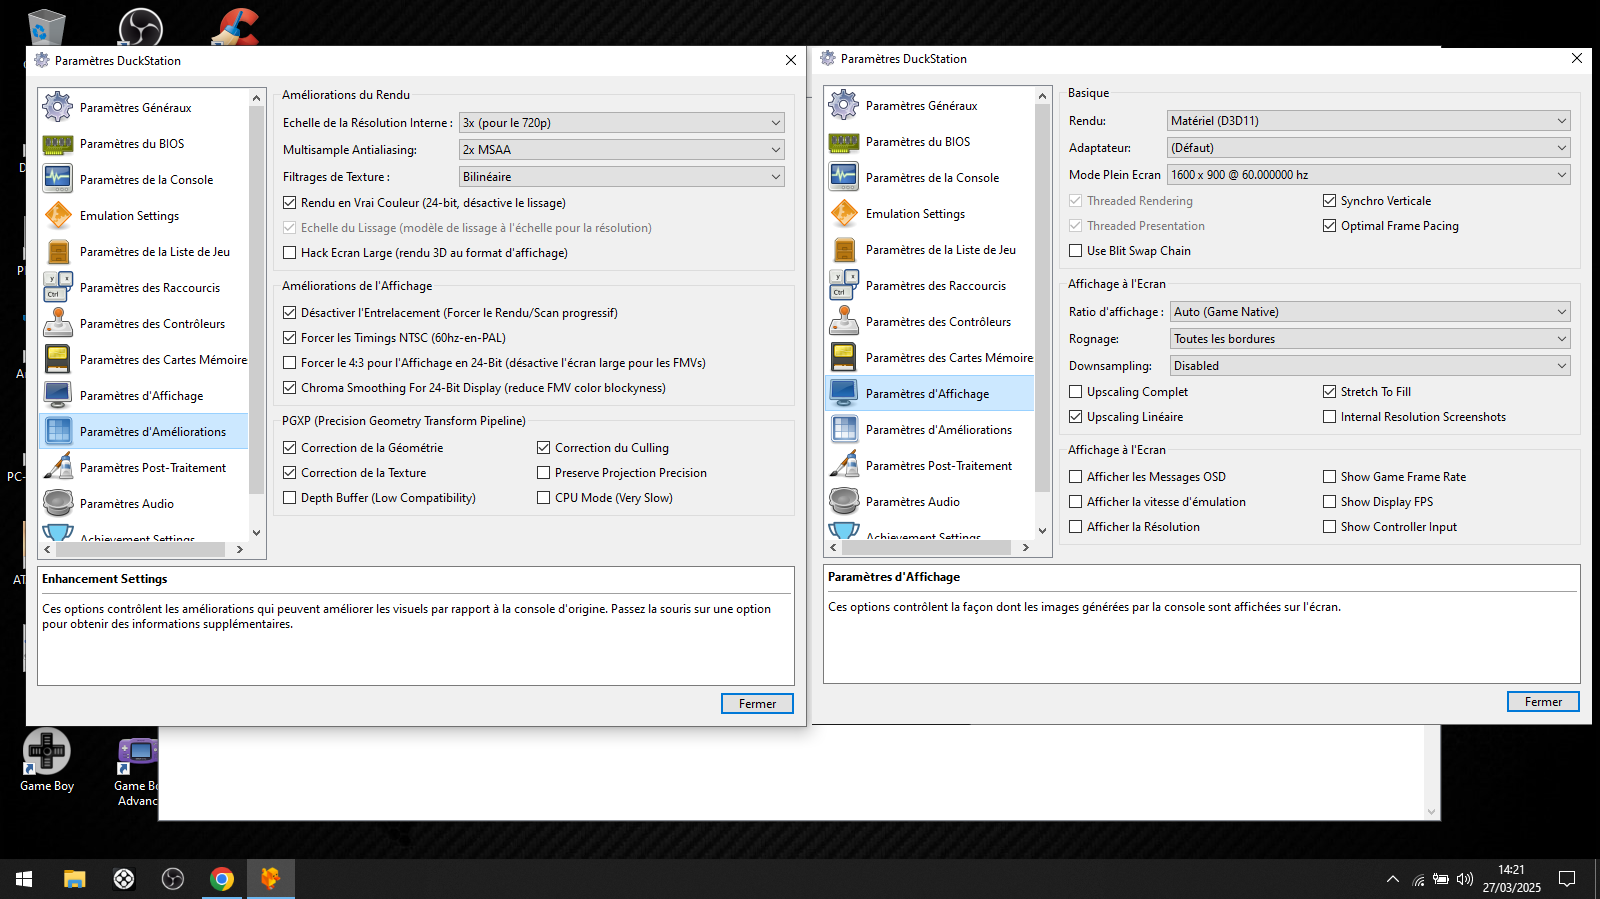Click Fermer button in Enhancement window
The image size is (1600, 899).
tap(757, 704)
